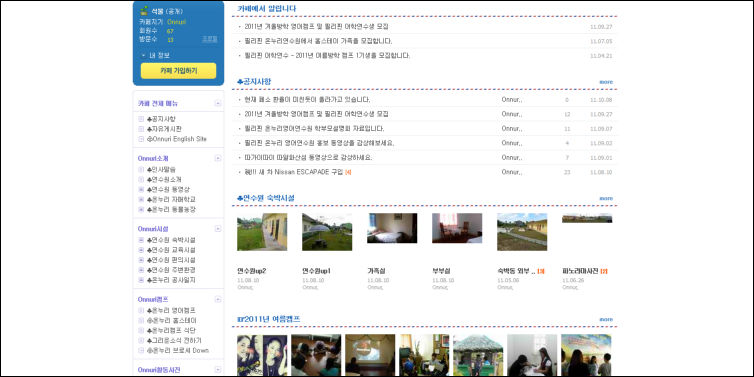
Task: Open the 11.09.01 post in 공지사항 list
Action: coord(308,157)
